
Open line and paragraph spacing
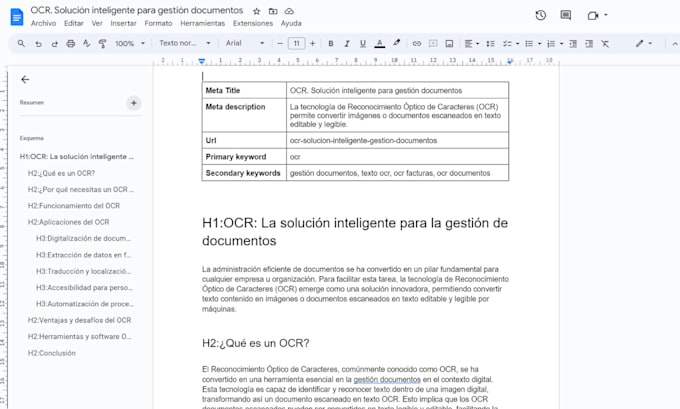click(x=490, y=43)
